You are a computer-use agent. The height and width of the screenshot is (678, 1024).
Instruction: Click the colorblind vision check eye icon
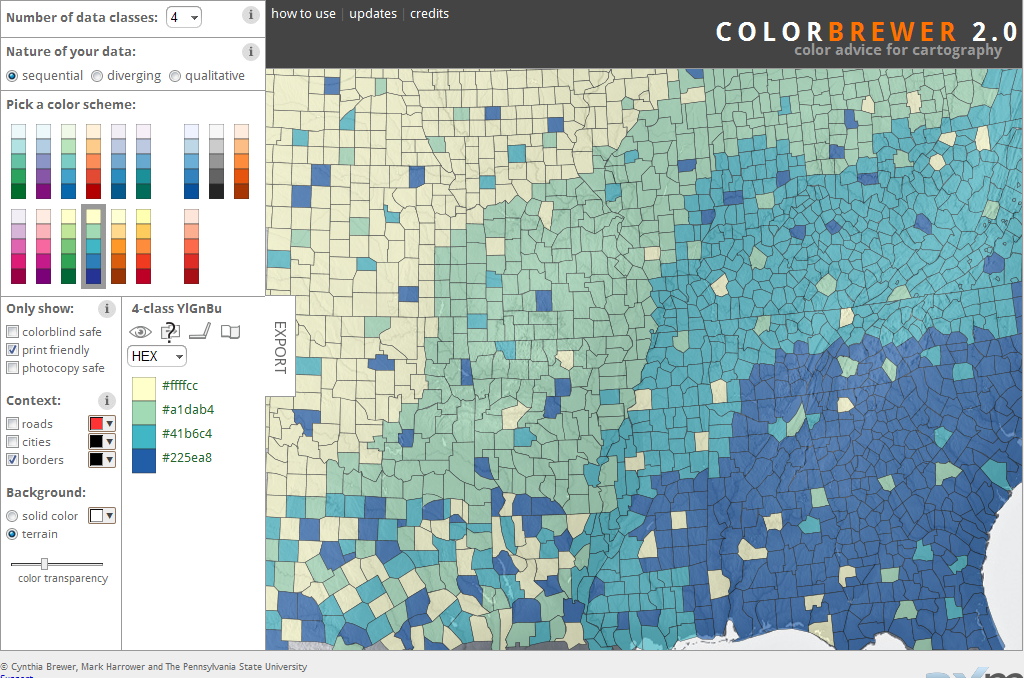pyautogui.click(x=140, y=331)
